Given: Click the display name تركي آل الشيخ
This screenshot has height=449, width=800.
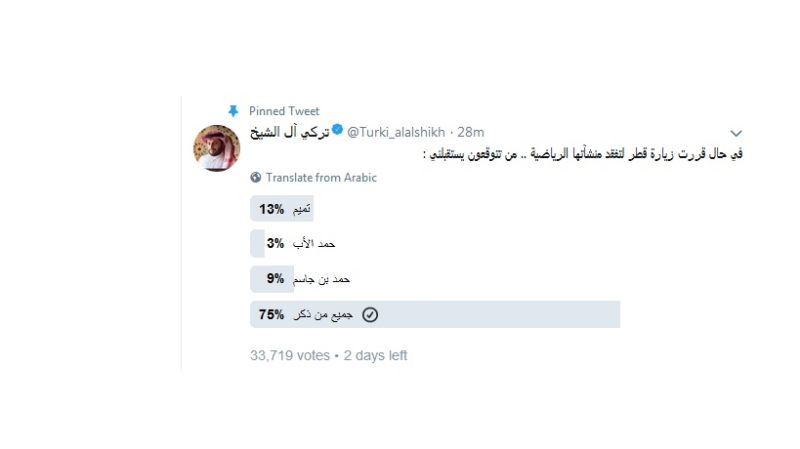Looking at the screenshot, I should point(289,132).
